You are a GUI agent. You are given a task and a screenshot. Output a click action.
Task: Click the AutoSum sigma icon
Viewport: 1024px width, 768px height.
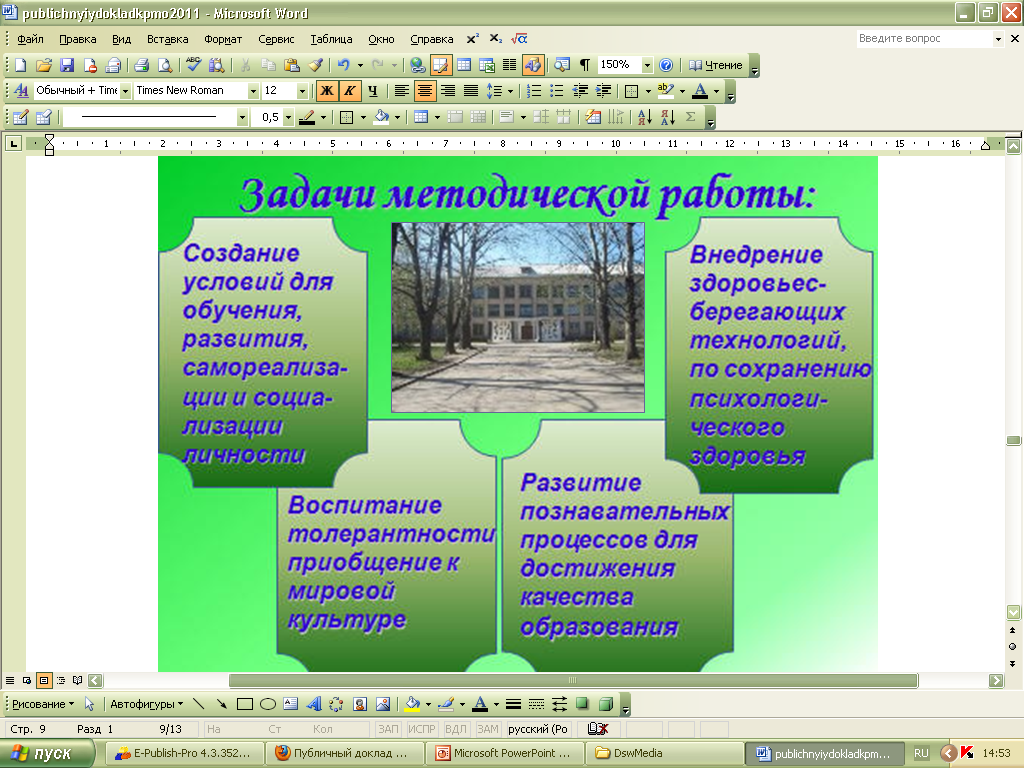click(690, 118)
